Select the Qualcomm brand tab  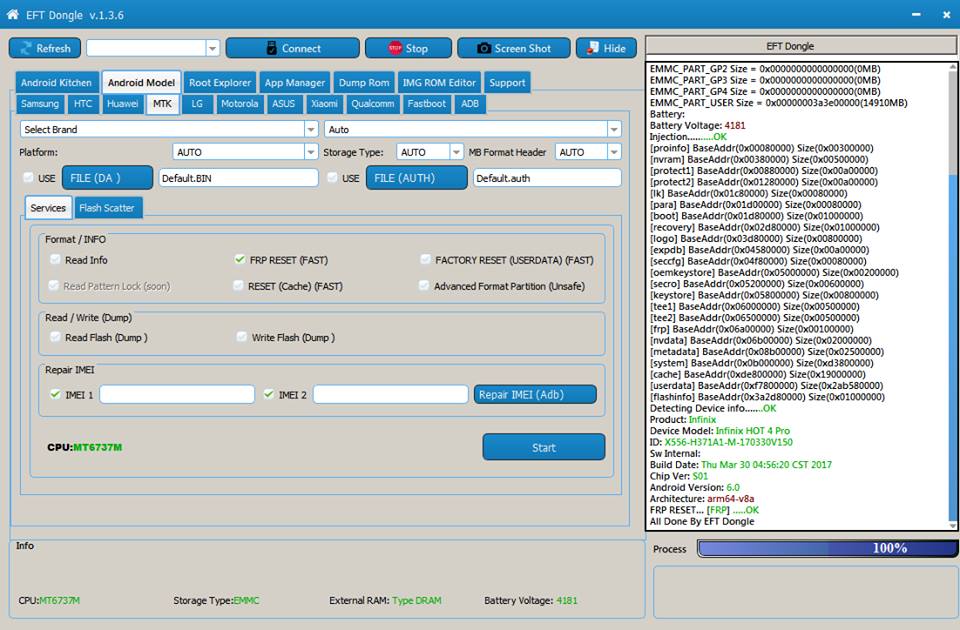372,104
